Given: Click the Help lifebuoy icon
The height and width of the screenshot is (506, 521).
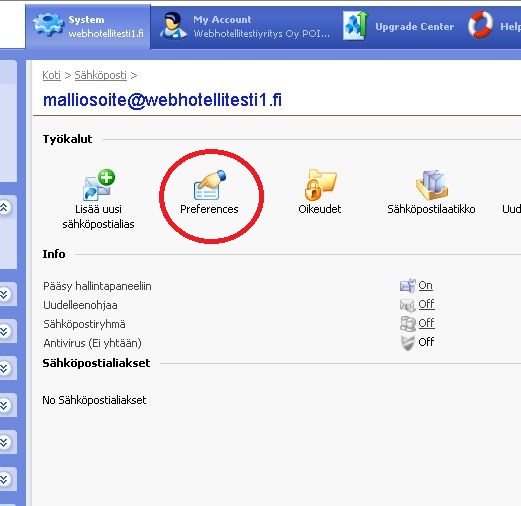Looking at the screenshot, I should click(x=480, y=25).
